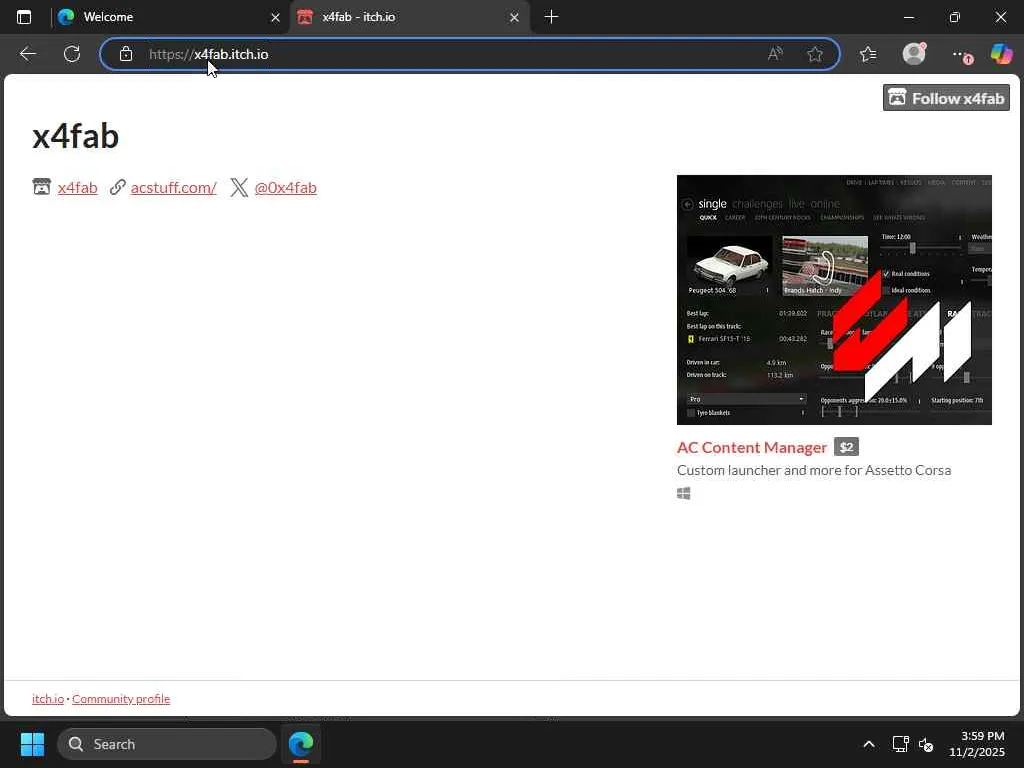Visit the acstuff.com/ link

point(174,187)
